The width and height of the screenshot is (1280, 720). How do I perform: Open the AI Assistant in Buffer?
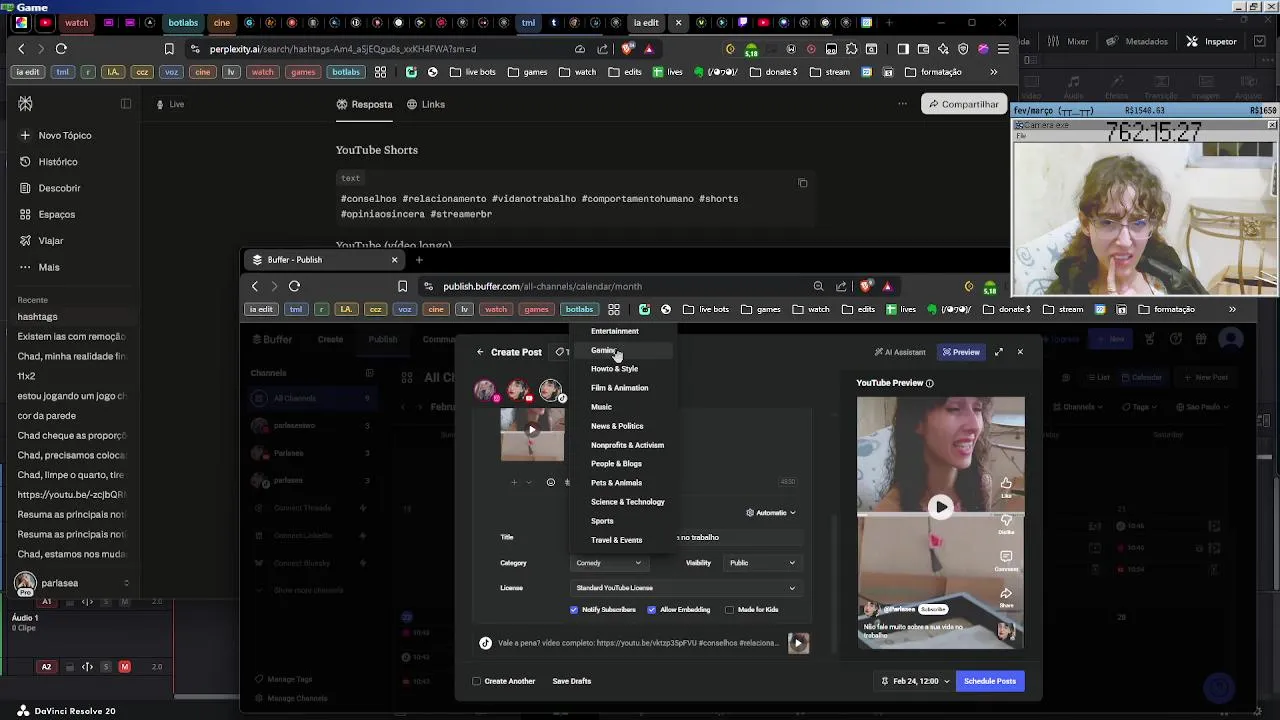(x=900, y=352)
